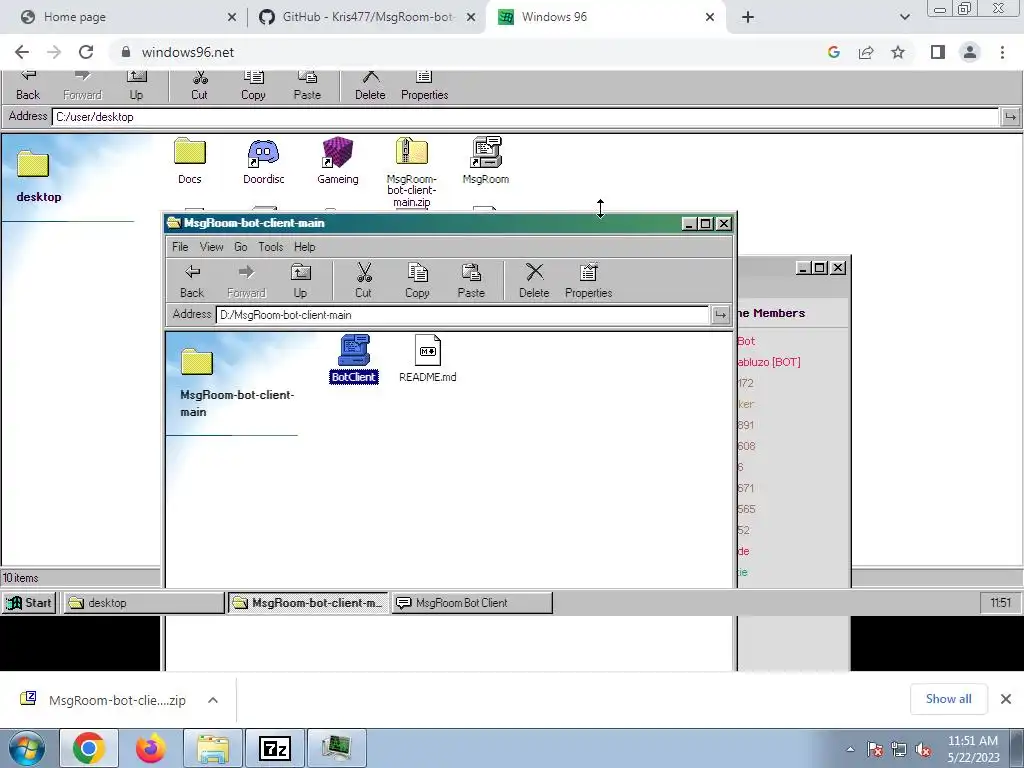Select abluzo [BOT] in Members list

coord(769,362)
